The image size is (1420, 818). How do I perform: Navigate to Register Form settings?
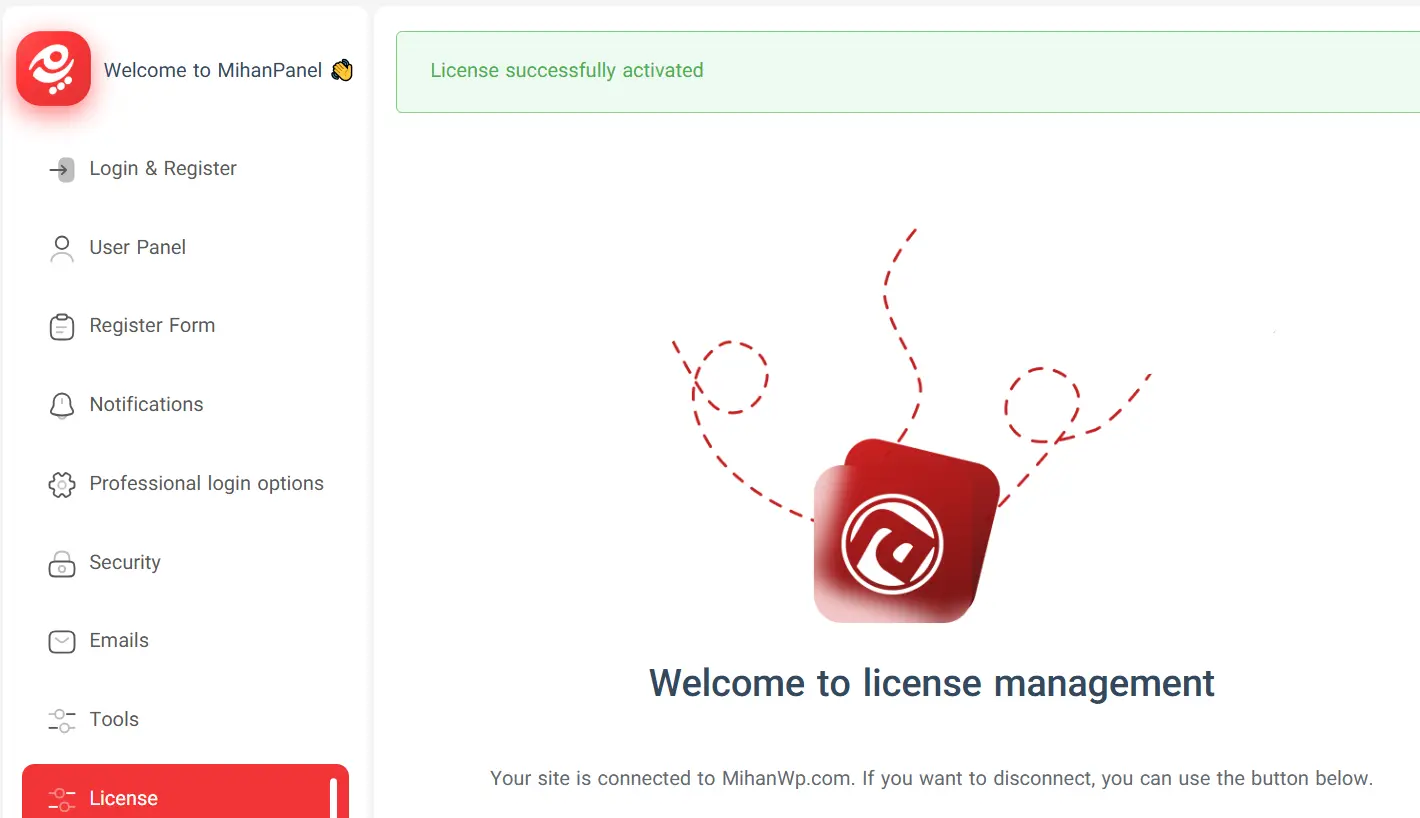click(152, 326)
